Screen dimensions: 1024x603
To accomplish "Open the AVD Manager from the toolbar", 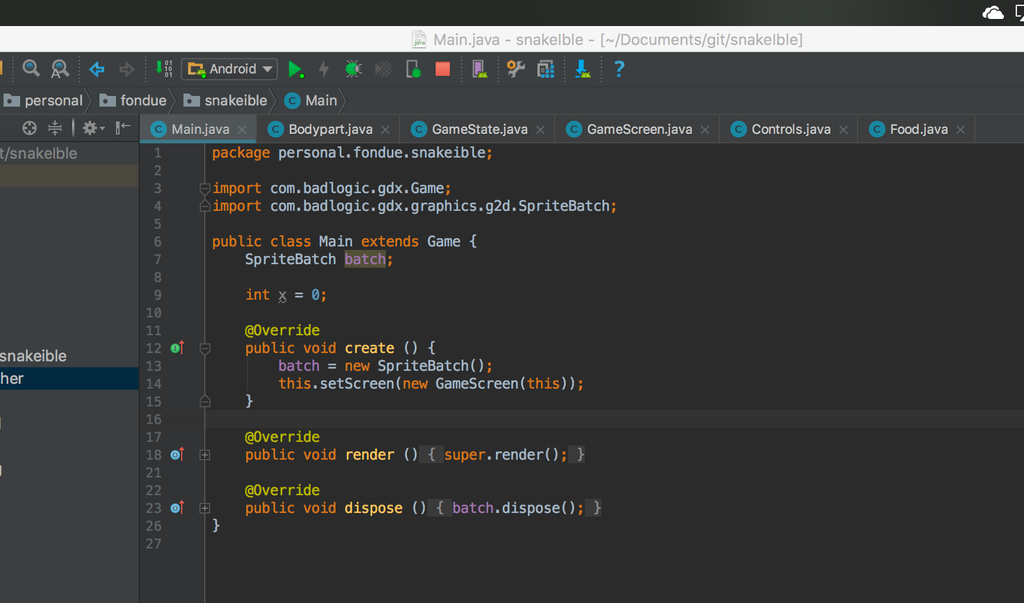I will click(x=478, y=69).
